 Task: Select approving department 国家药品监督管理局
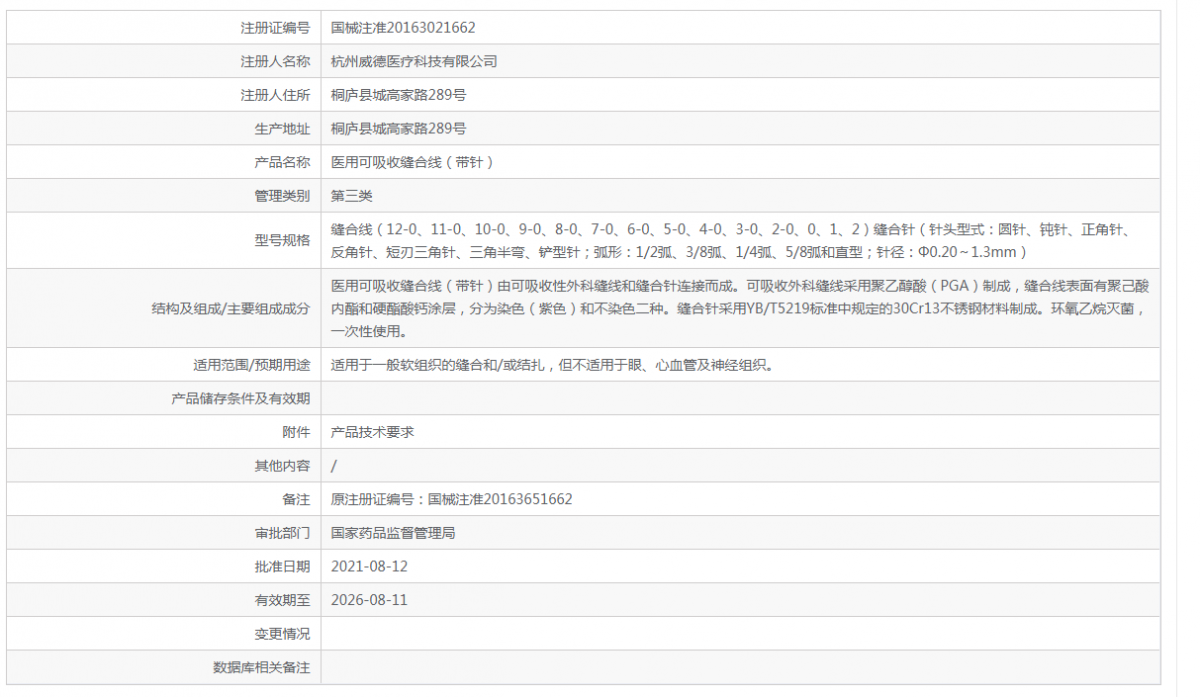point(394,533)
